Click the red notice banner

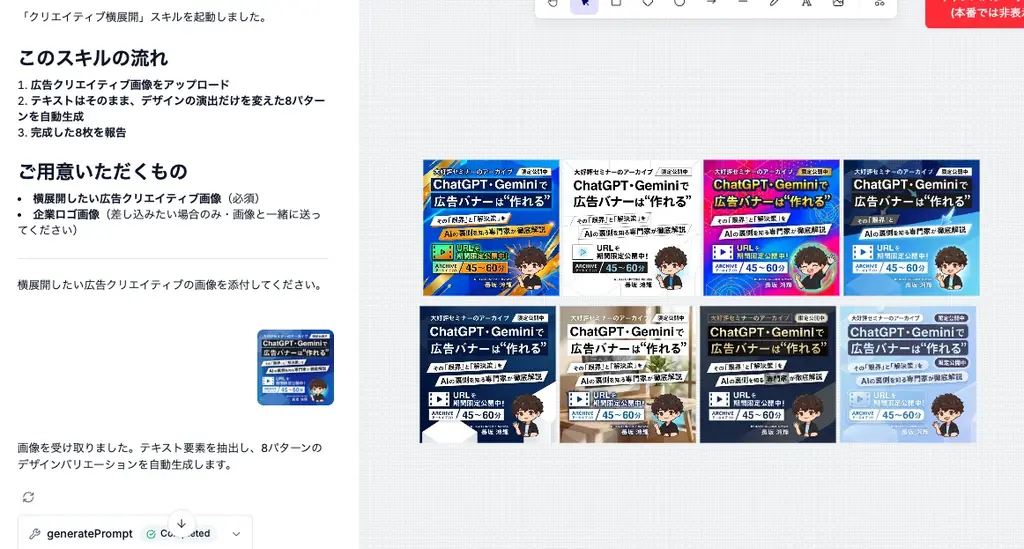[x=975, y=11]
